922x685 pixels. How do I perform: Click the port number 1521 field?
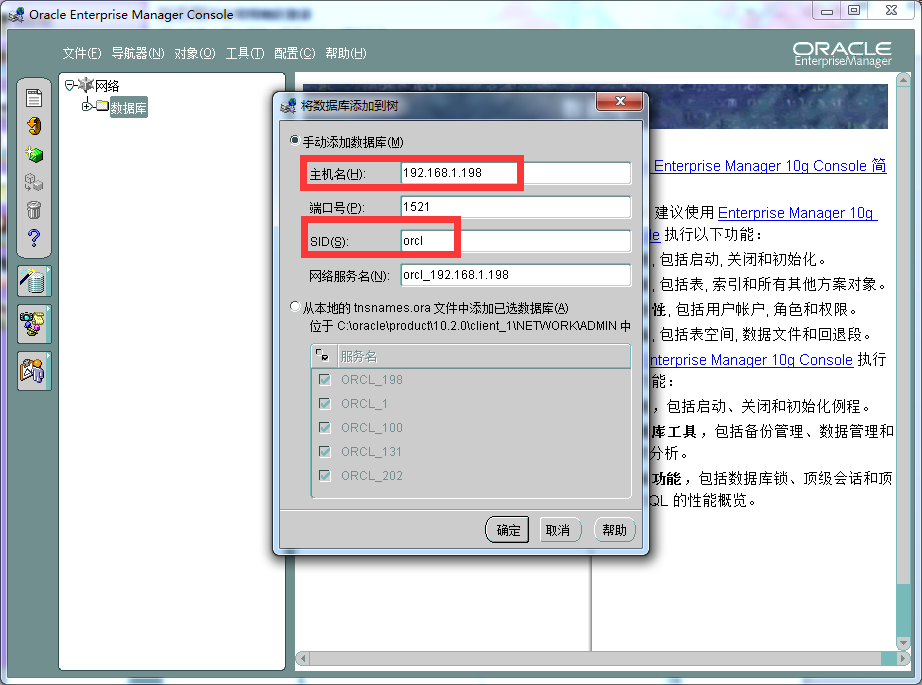coord(516,207)
